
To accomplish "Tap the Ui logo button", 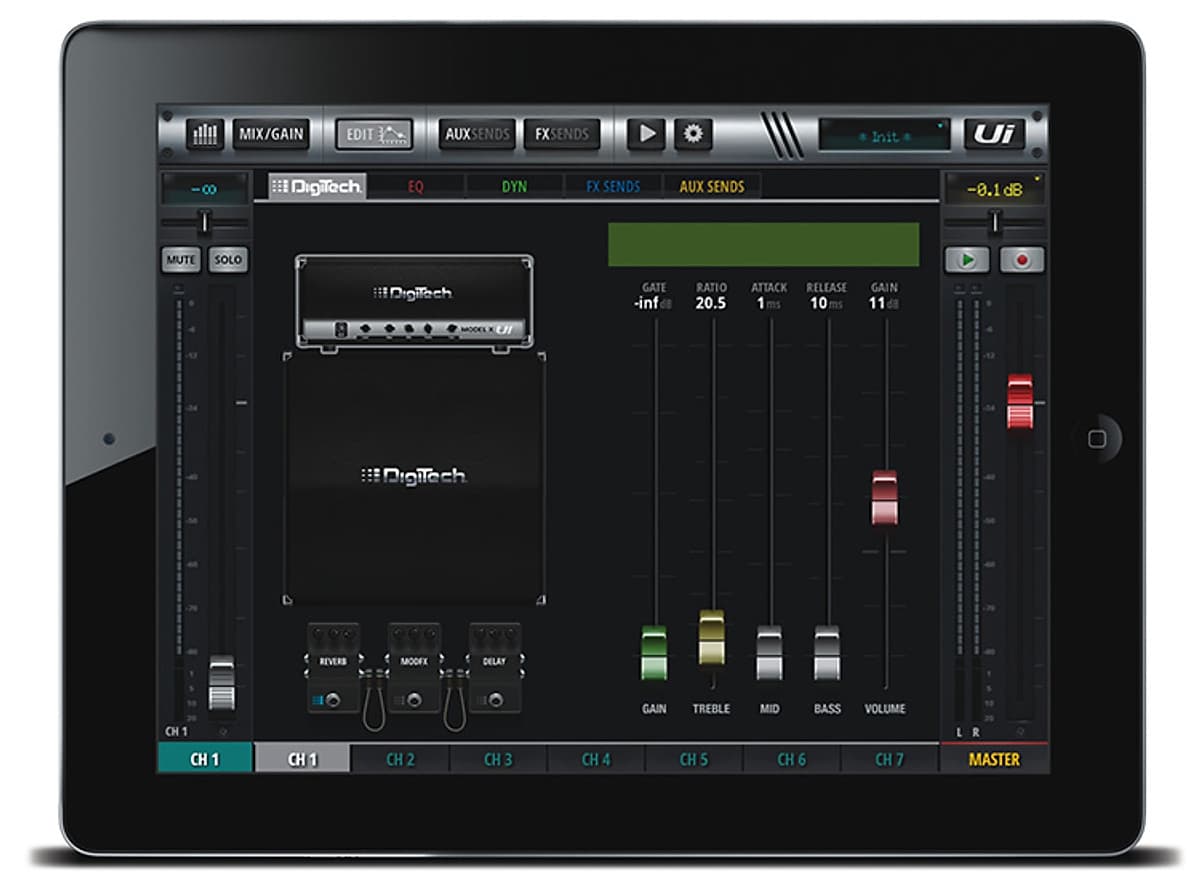I will coord(995,134).
